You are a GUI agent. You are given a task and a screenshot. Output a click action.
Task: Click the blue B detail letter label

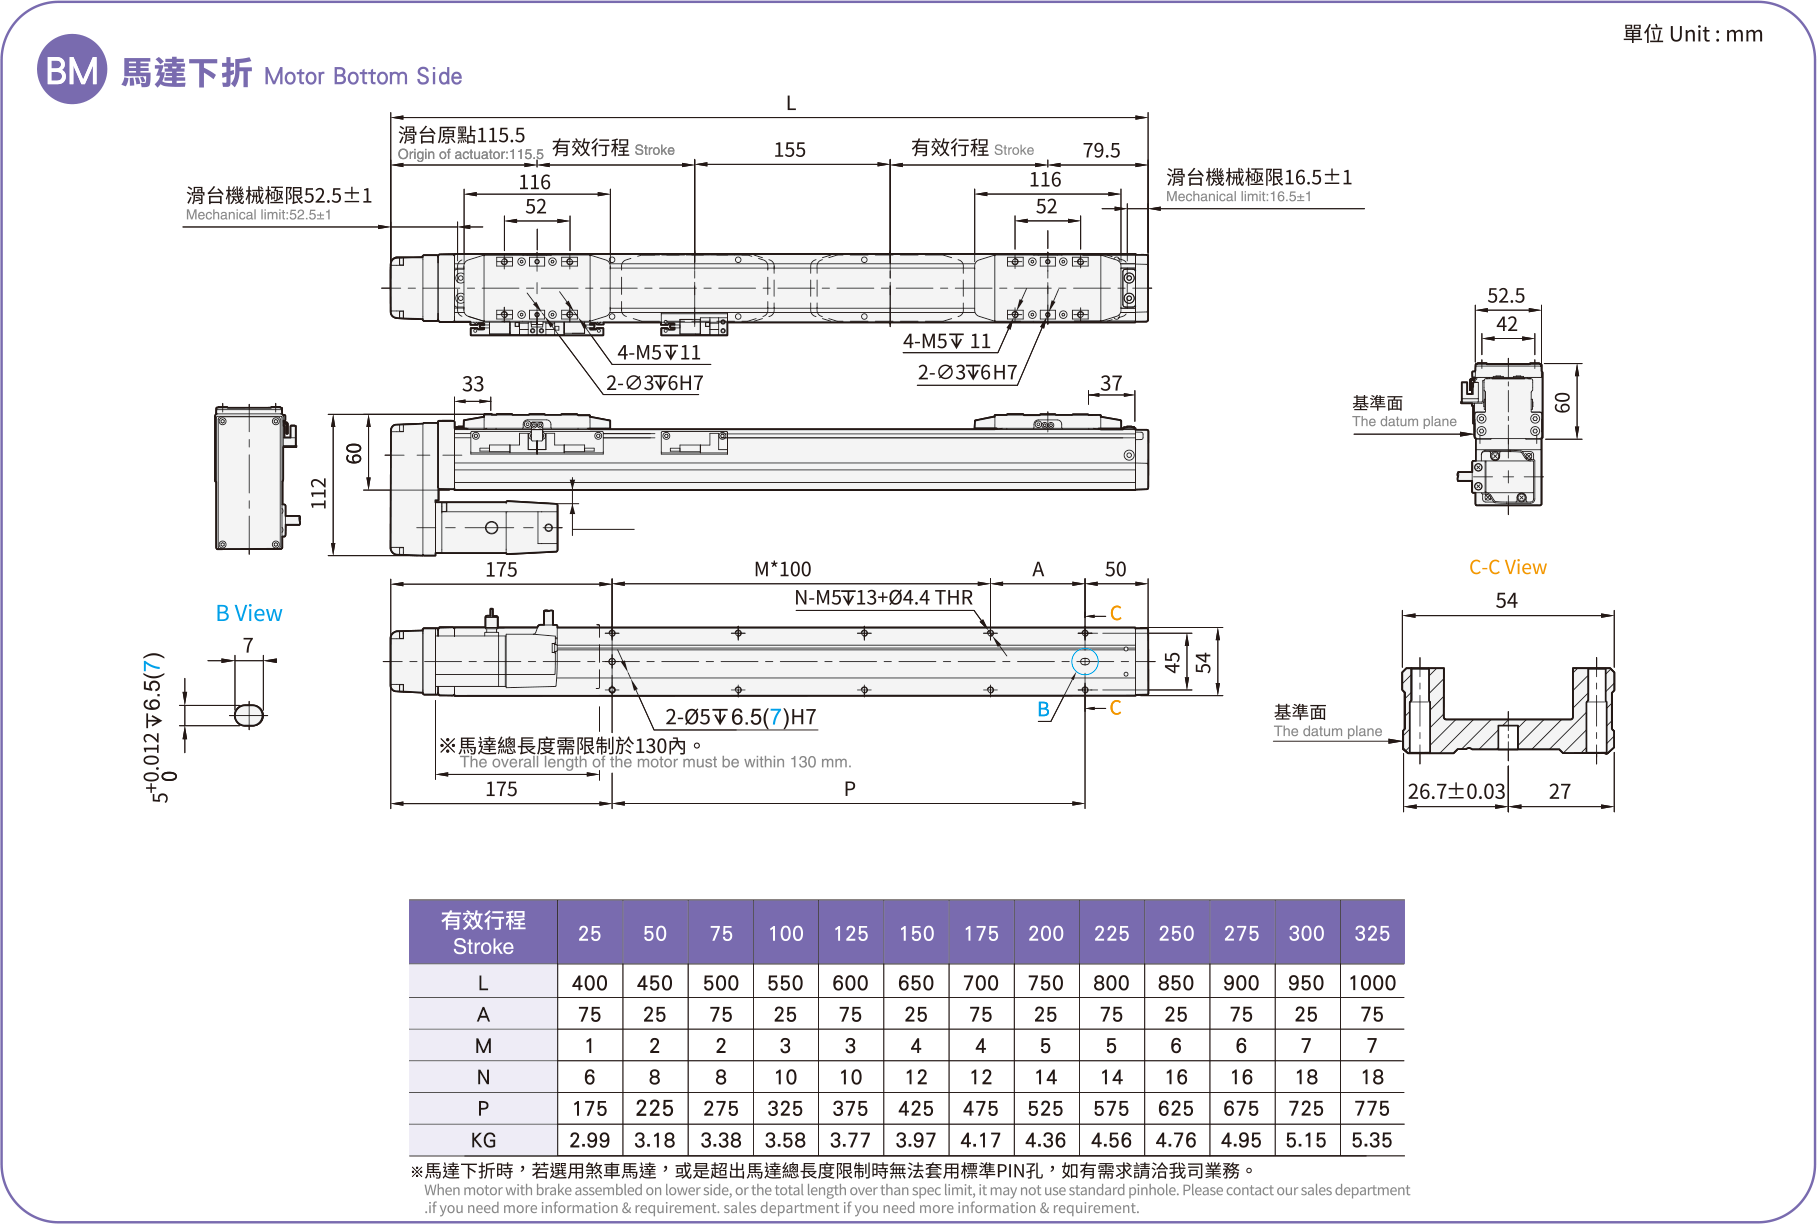(1043, 709)
